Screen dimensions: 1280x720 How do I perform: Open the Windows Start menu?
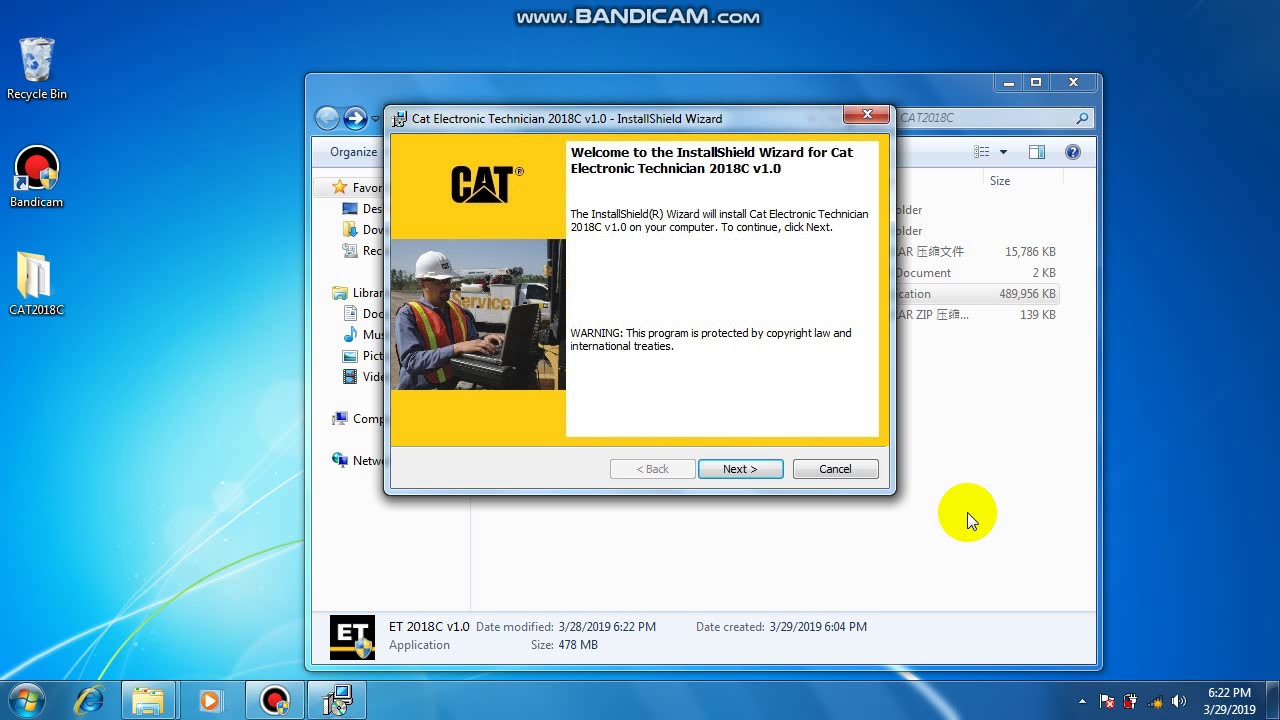(27, 700)
